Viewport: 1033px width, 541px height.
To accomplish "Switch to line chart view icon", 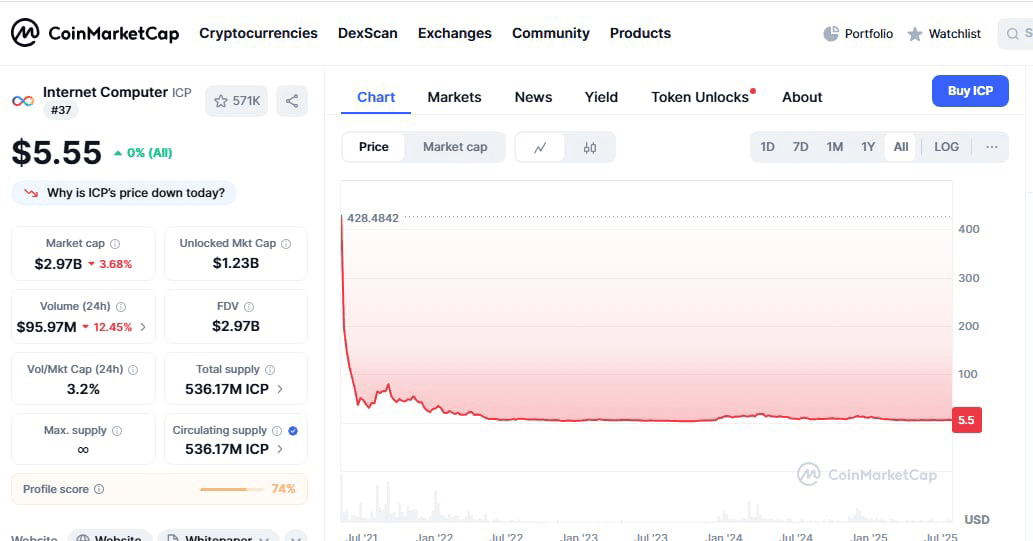I will pos(540,148).
